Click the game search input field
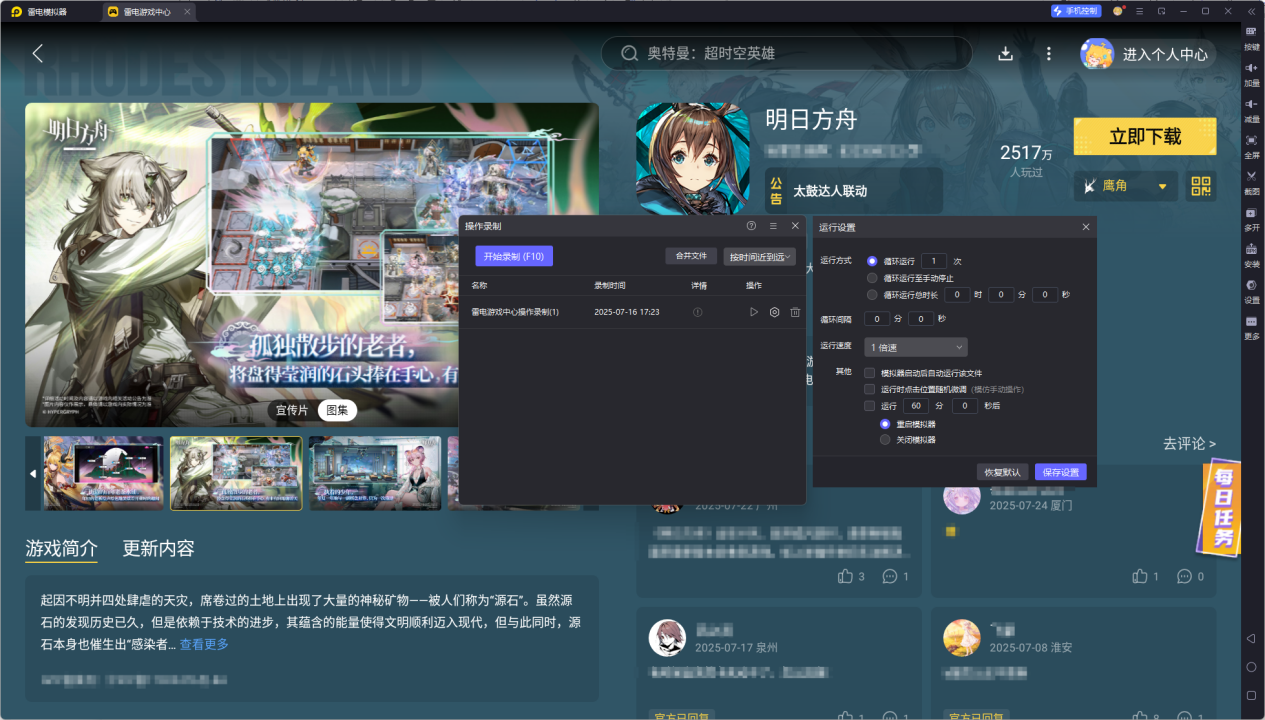This screenshot has width=1265, height=720. click(x=785, y=54)
